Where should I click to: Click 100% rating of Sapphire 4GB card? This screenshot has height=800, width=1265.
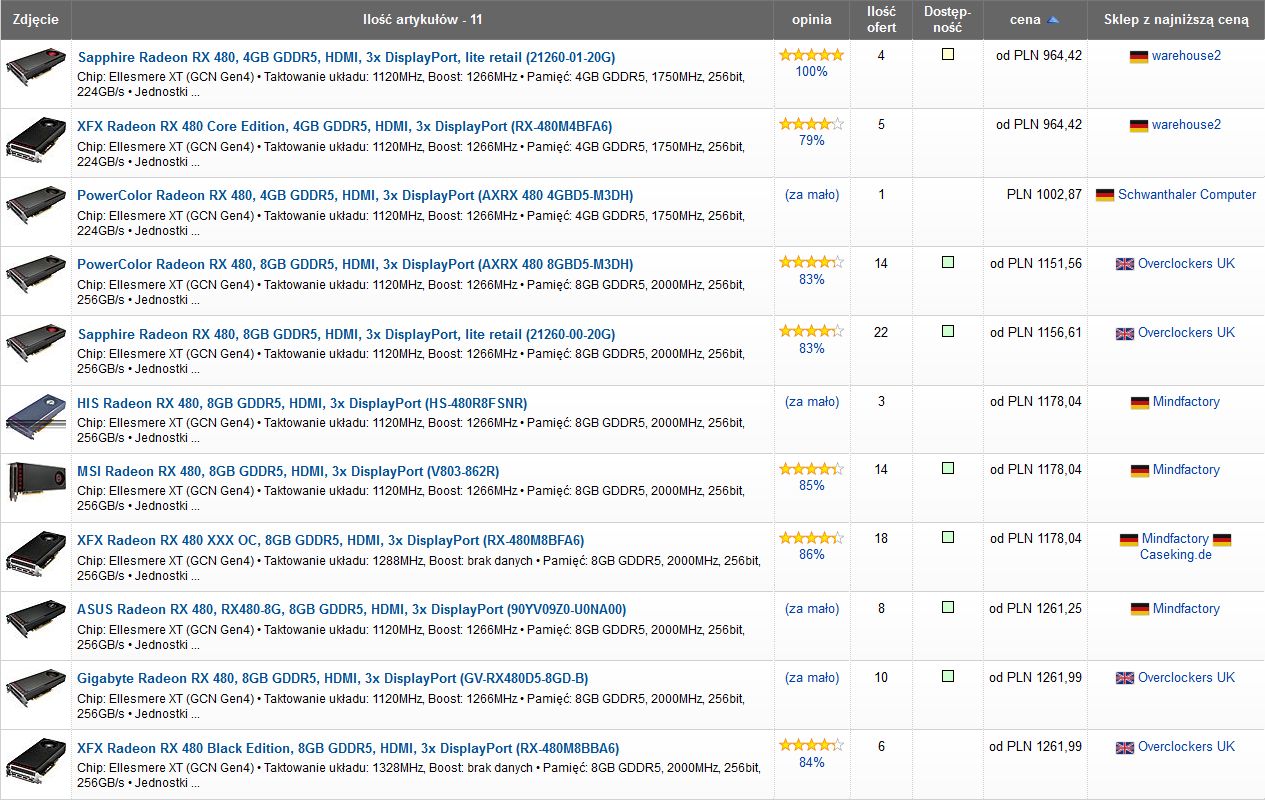pyautogui.click(x=811, y=72)
